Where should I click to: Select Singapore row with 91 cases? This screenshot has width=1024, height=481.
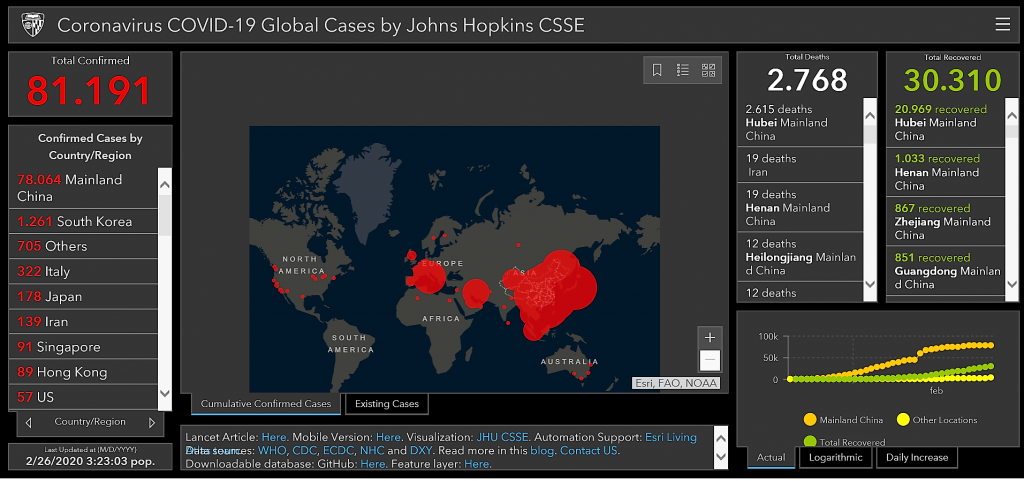pos(83,347)
